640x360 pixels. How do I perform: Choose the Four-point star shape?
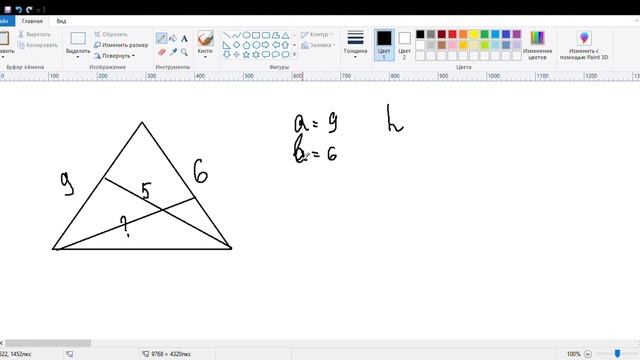point(236,54)
